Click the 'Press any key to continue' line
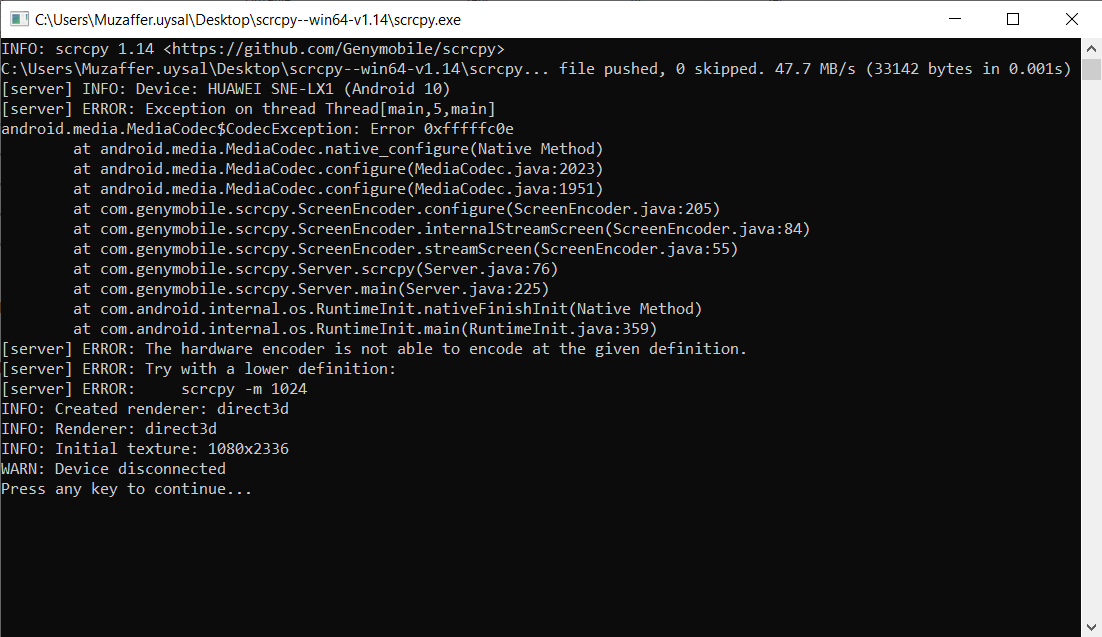This screenshot has width=1102, height=637. [x=125, y=488]
